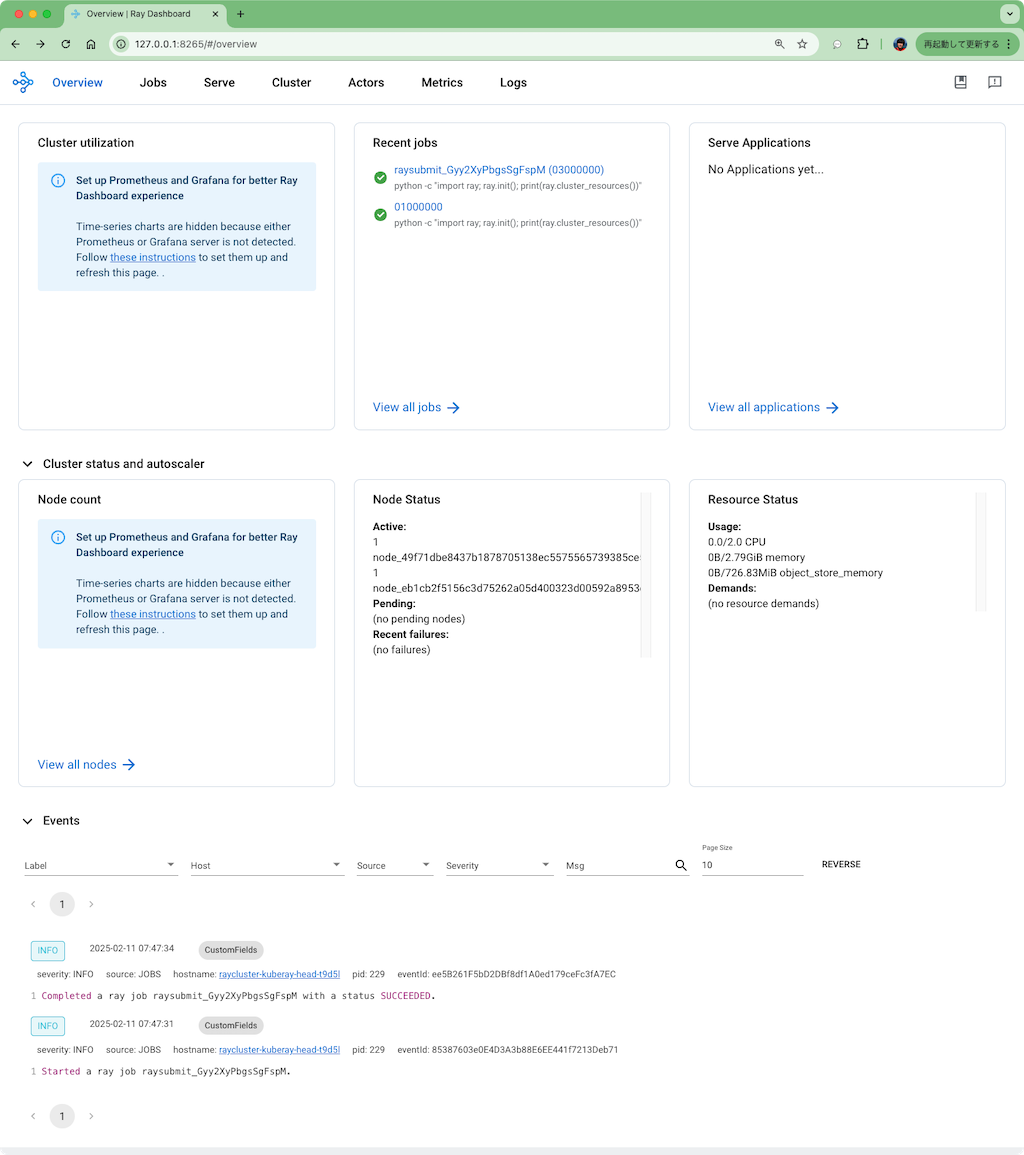Click View all nodes

point(86,765)
